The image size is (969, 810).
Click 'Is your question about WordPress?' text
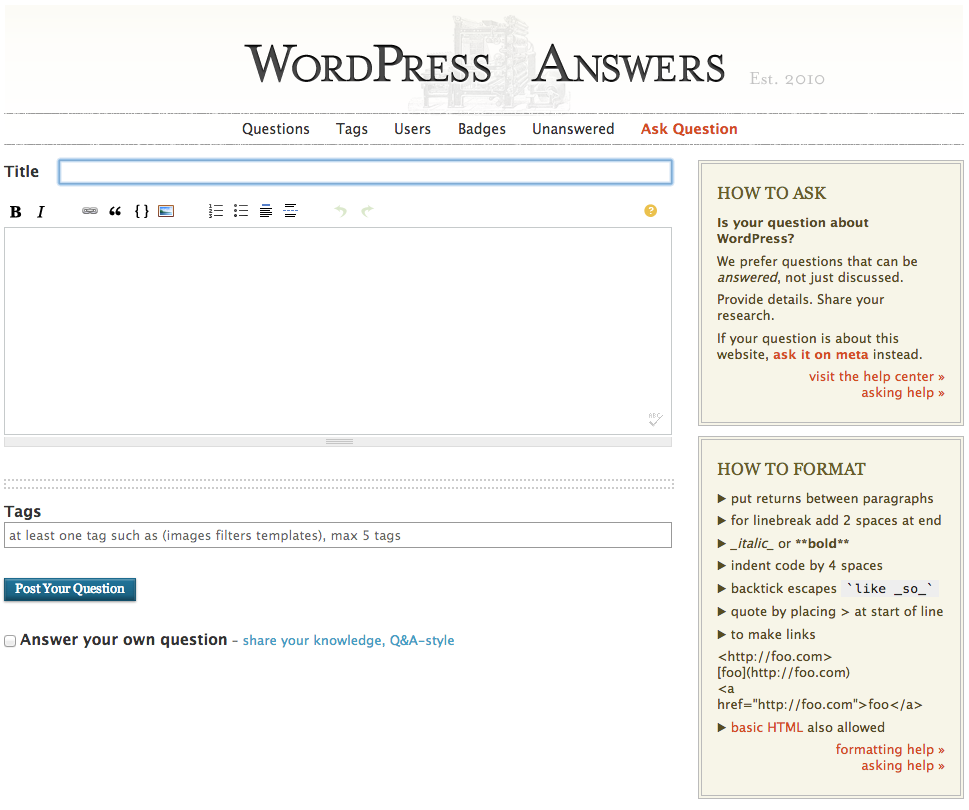click(793, 230)
